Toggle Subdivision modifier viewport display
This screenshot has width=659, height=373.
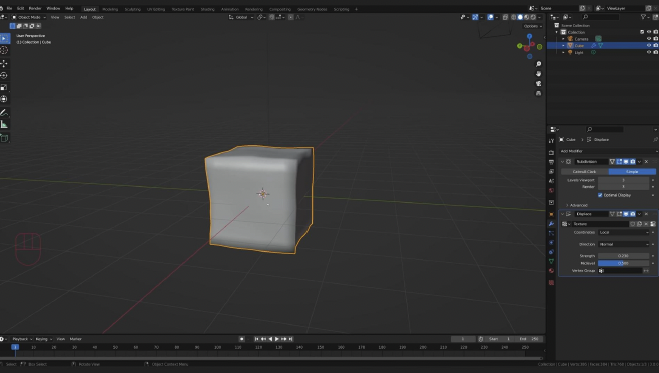(x=626, y=162)
